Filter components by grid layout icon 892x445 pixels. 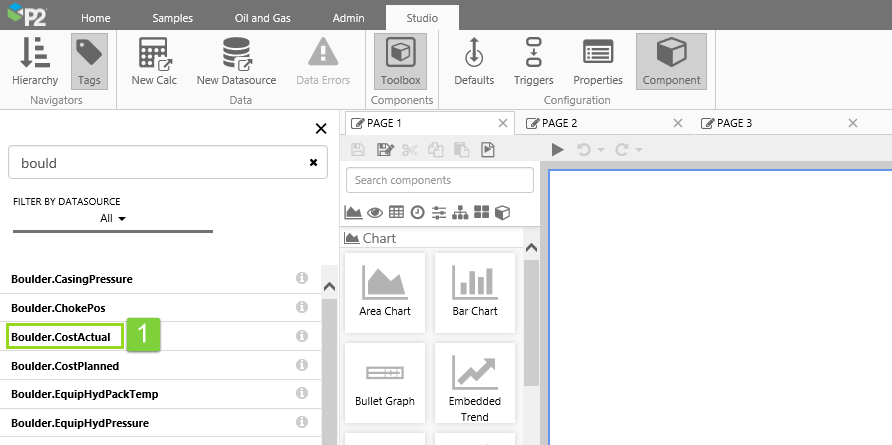481,212
